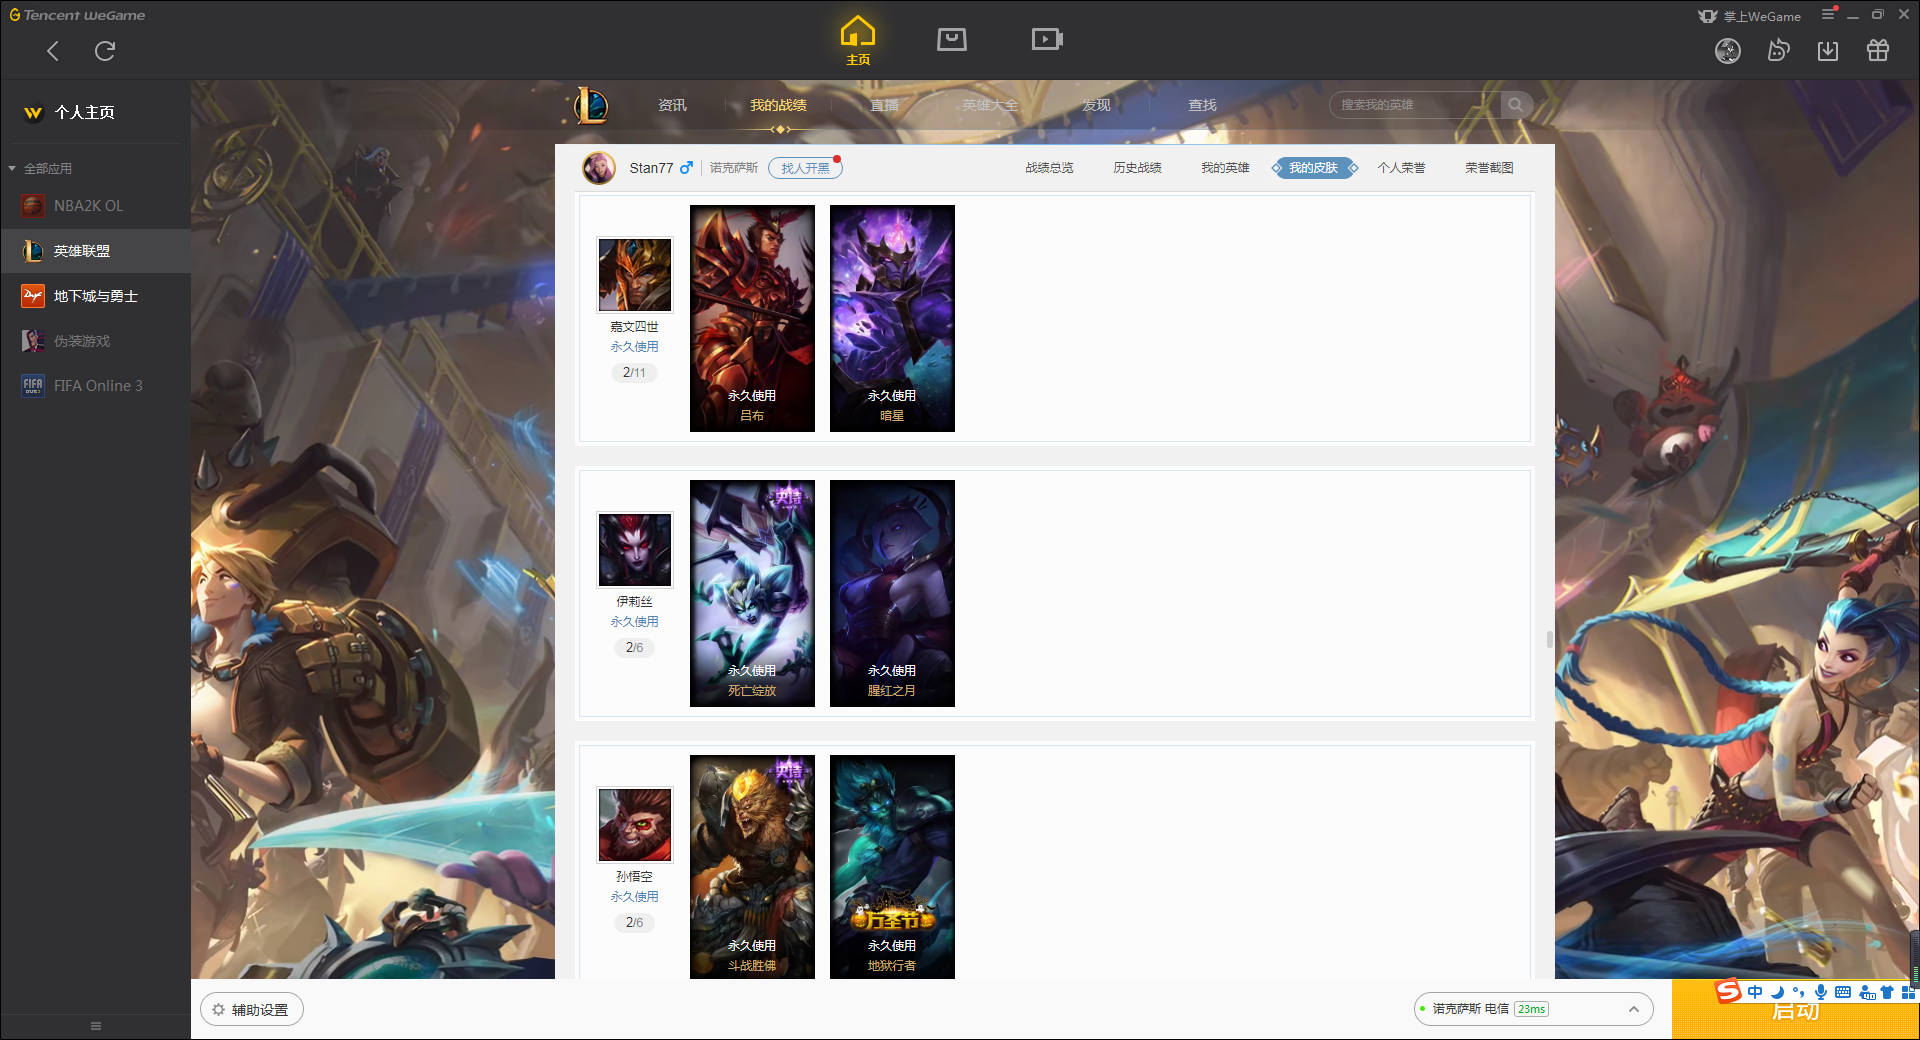This screenshot has height=1040, width=1920.
Task: Click the 启动 launch button
Action: point(1796,1012)
